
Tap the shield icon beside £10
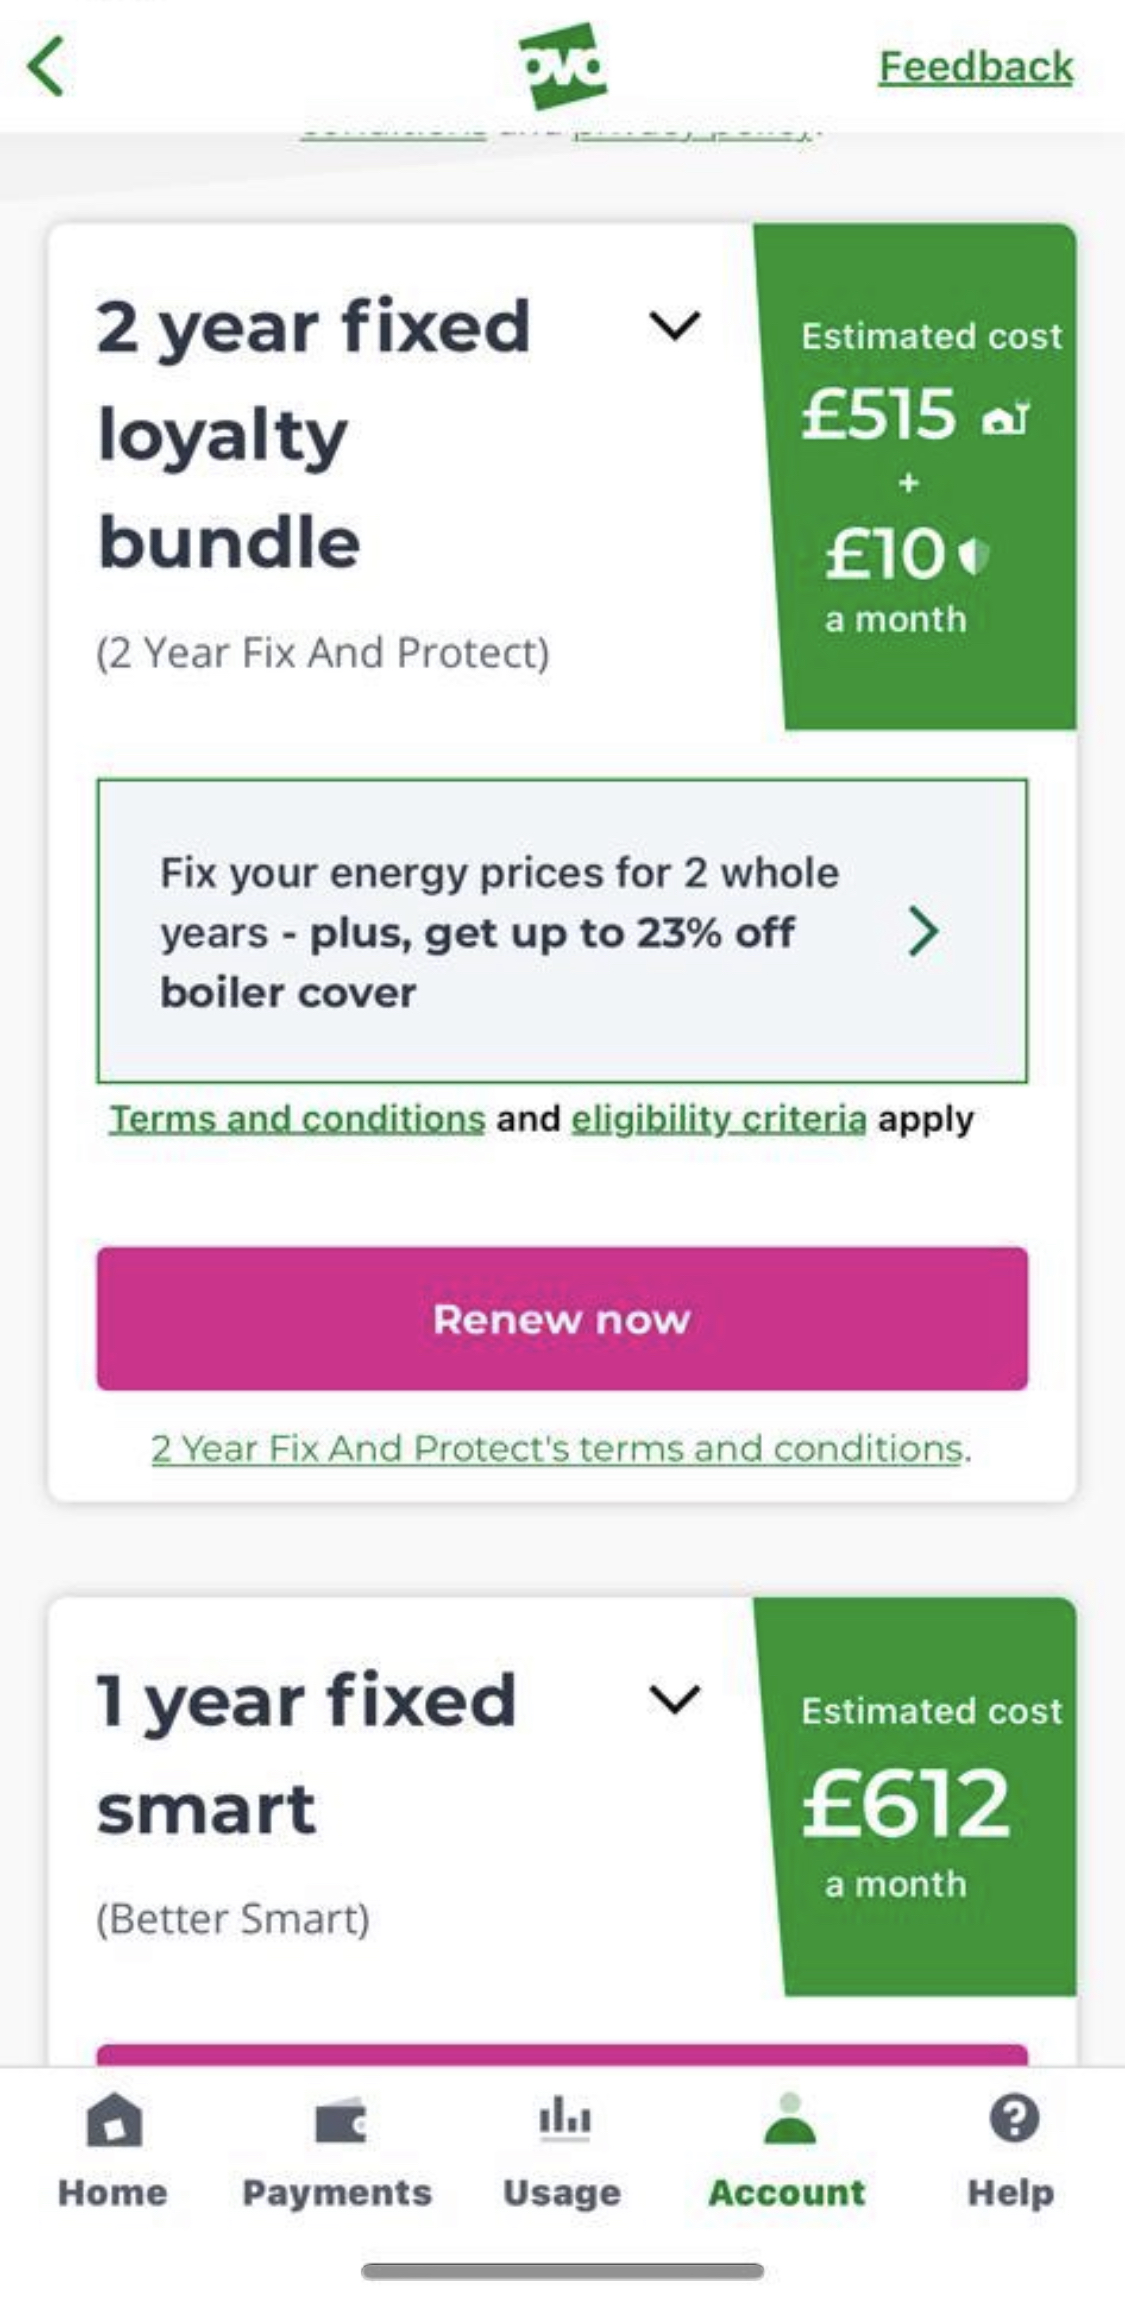[x=974, y=555]
